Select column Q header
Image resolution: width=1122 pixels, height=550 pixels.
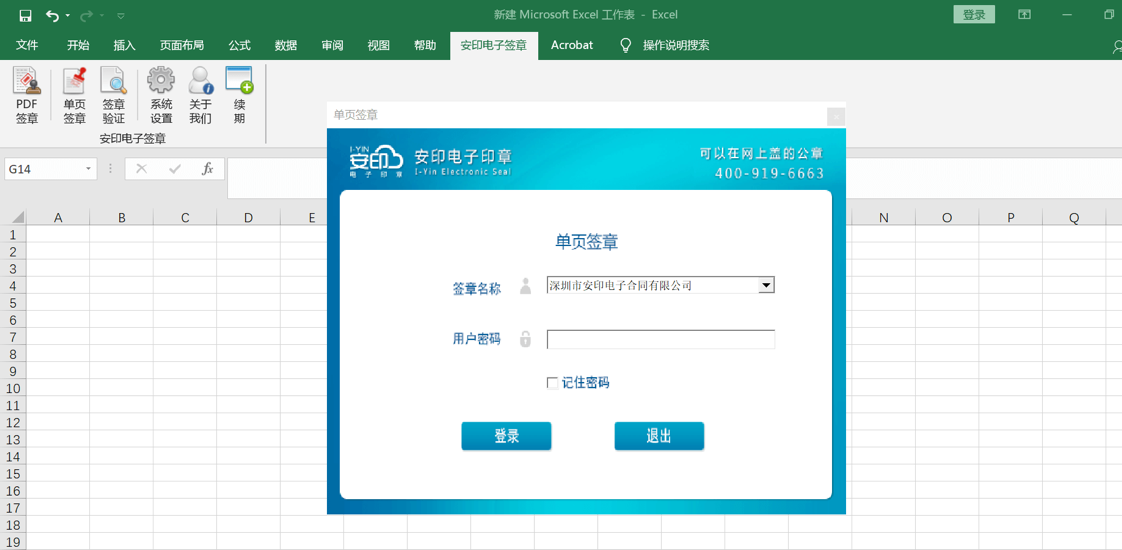click(1074, 217)
